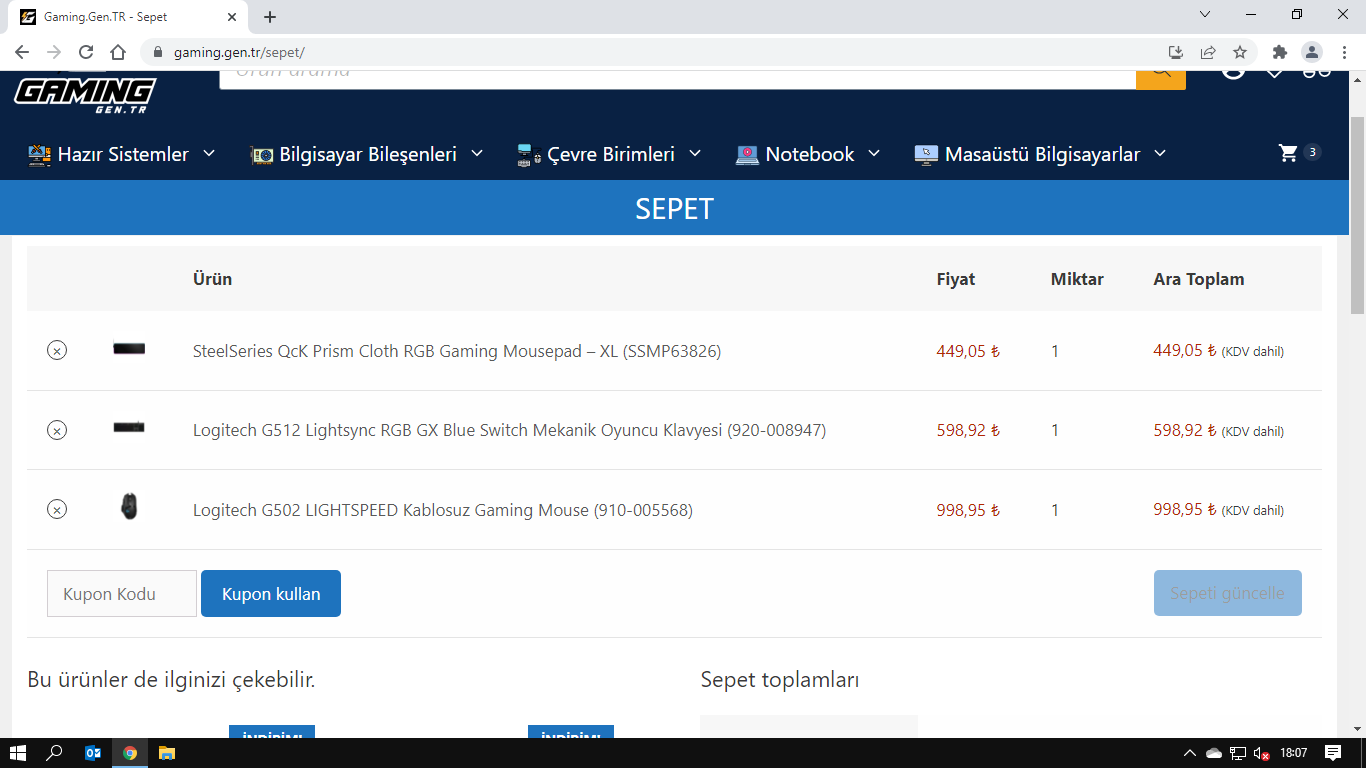
Task: Open the Chrome profile avatar
Action: (1312, 52)
